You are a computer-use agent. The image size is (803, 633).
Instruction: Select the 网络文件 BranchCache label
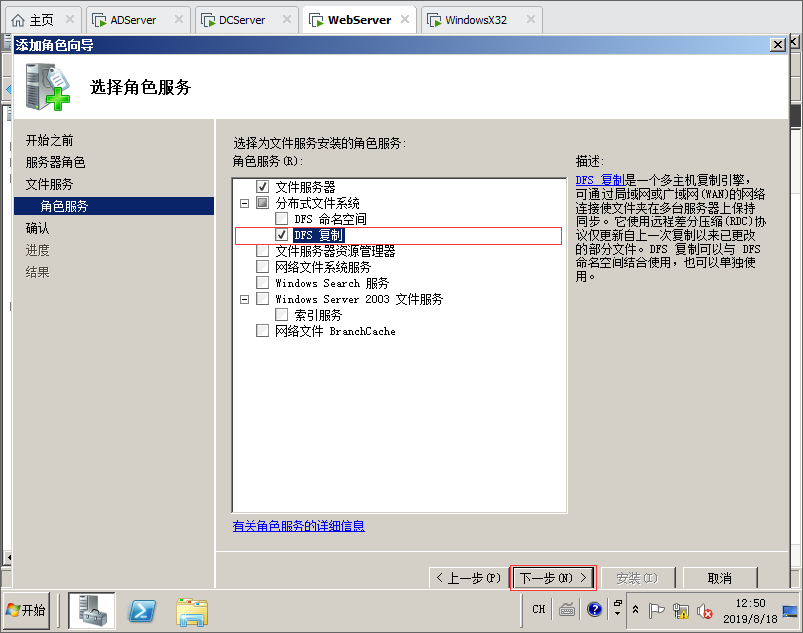click(335, 331)
